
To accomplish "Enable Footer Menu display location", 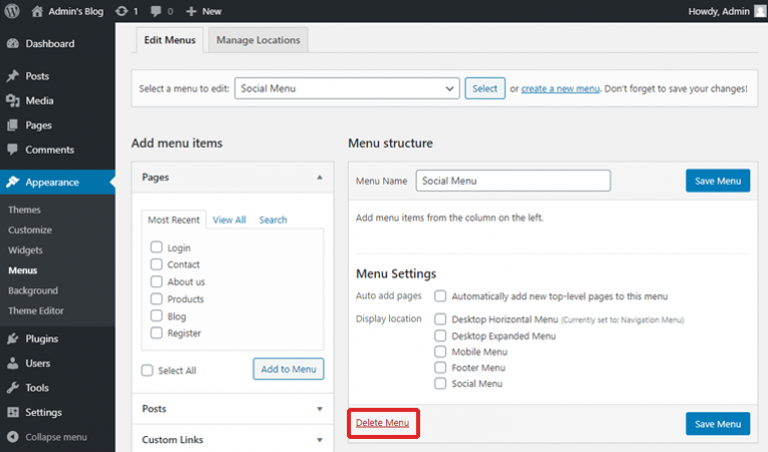I will point(440,367).
